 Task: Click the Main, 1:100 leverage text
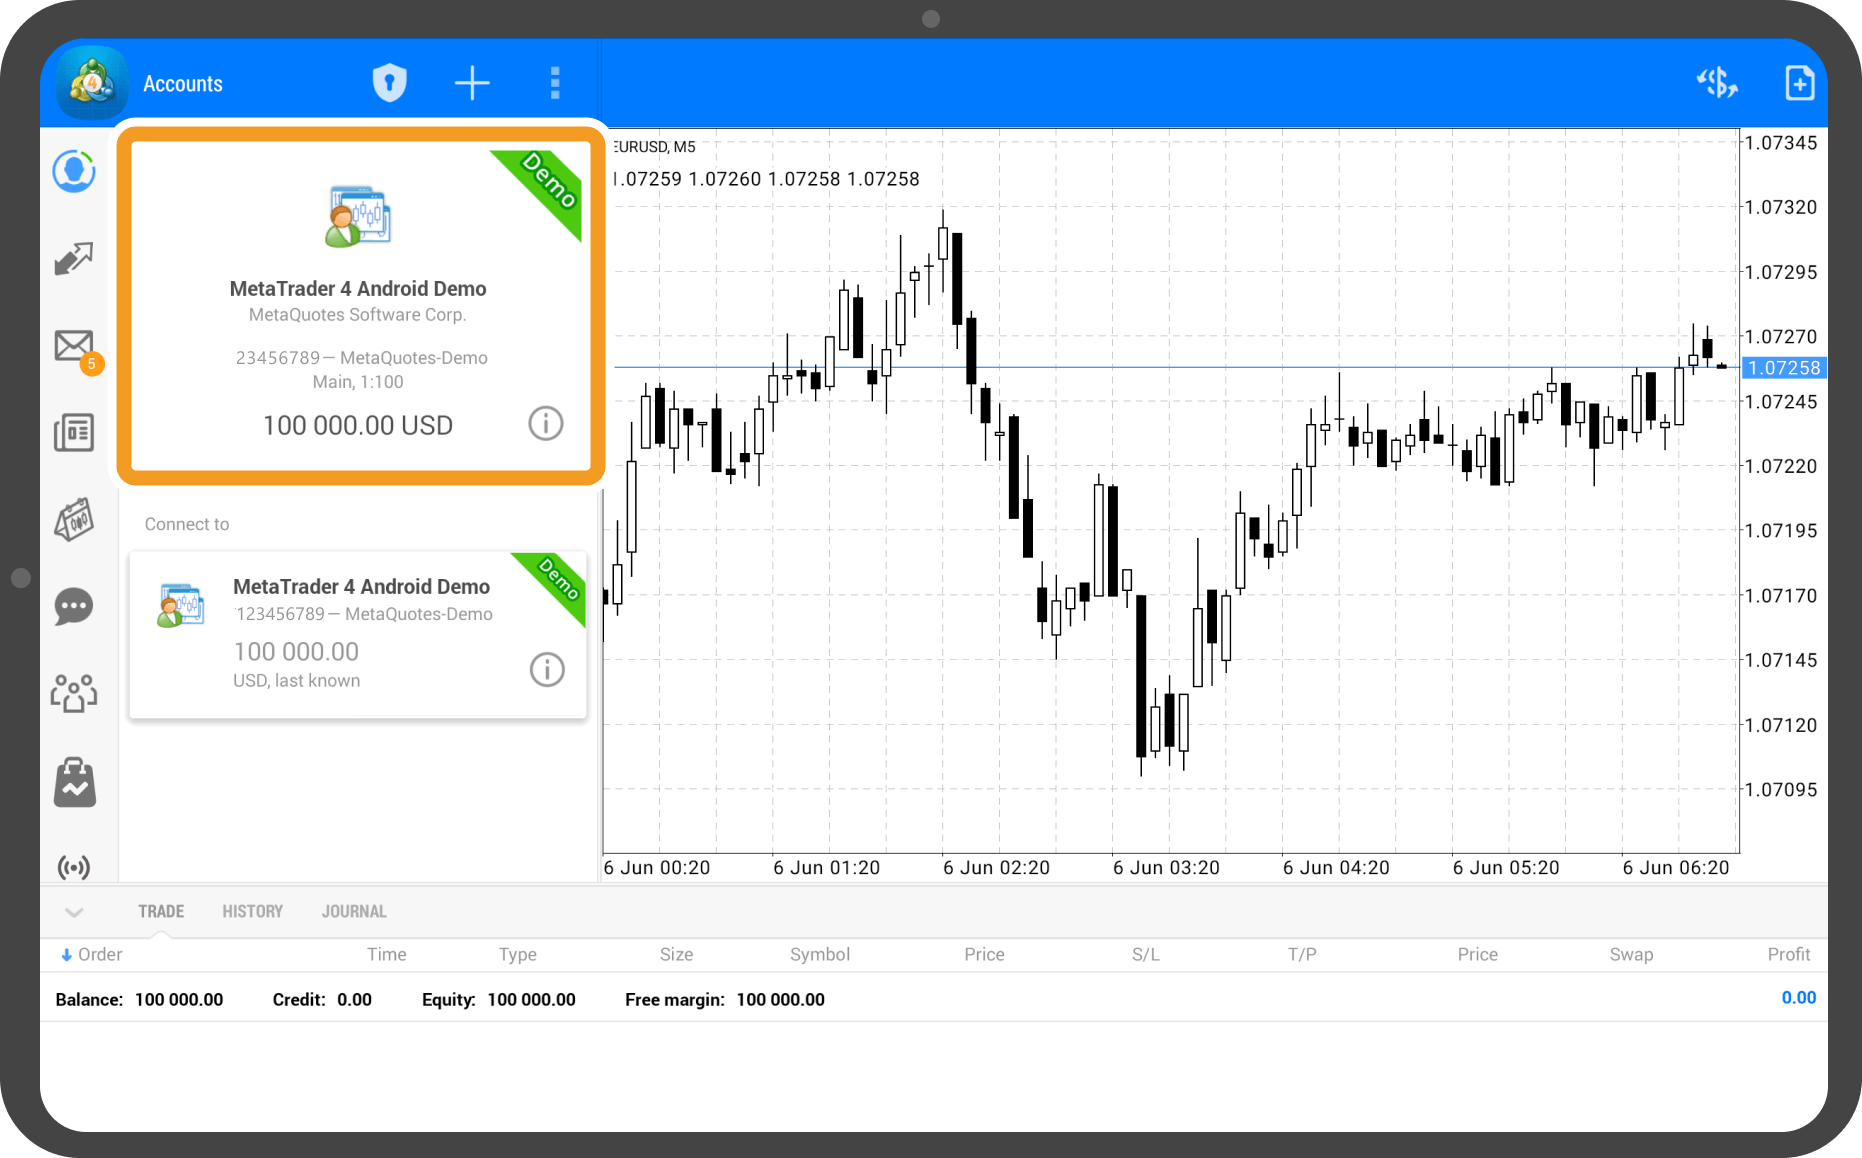[358, 382]
